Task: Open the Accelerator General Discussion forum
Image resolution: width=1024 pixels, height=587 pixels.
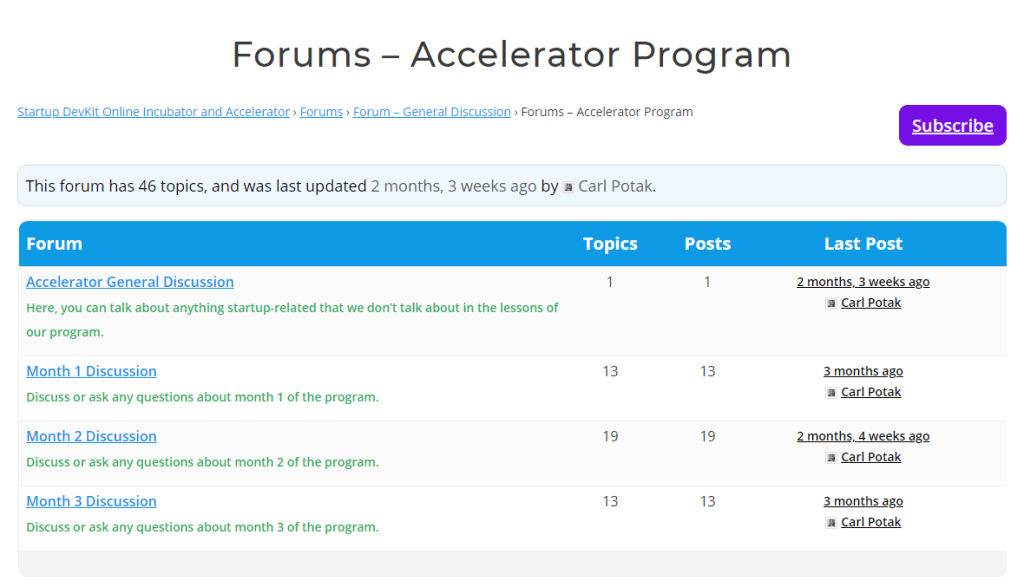Action: point(129,281)
